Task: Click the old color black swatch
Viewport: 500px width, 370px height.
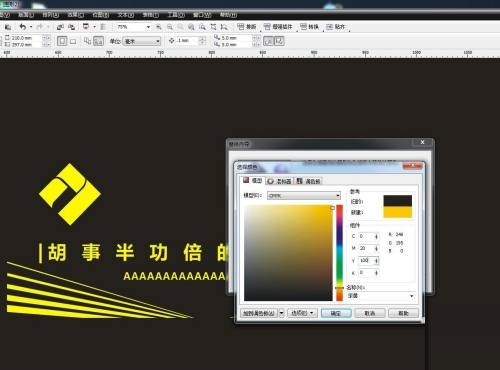Action: [398, 201]
